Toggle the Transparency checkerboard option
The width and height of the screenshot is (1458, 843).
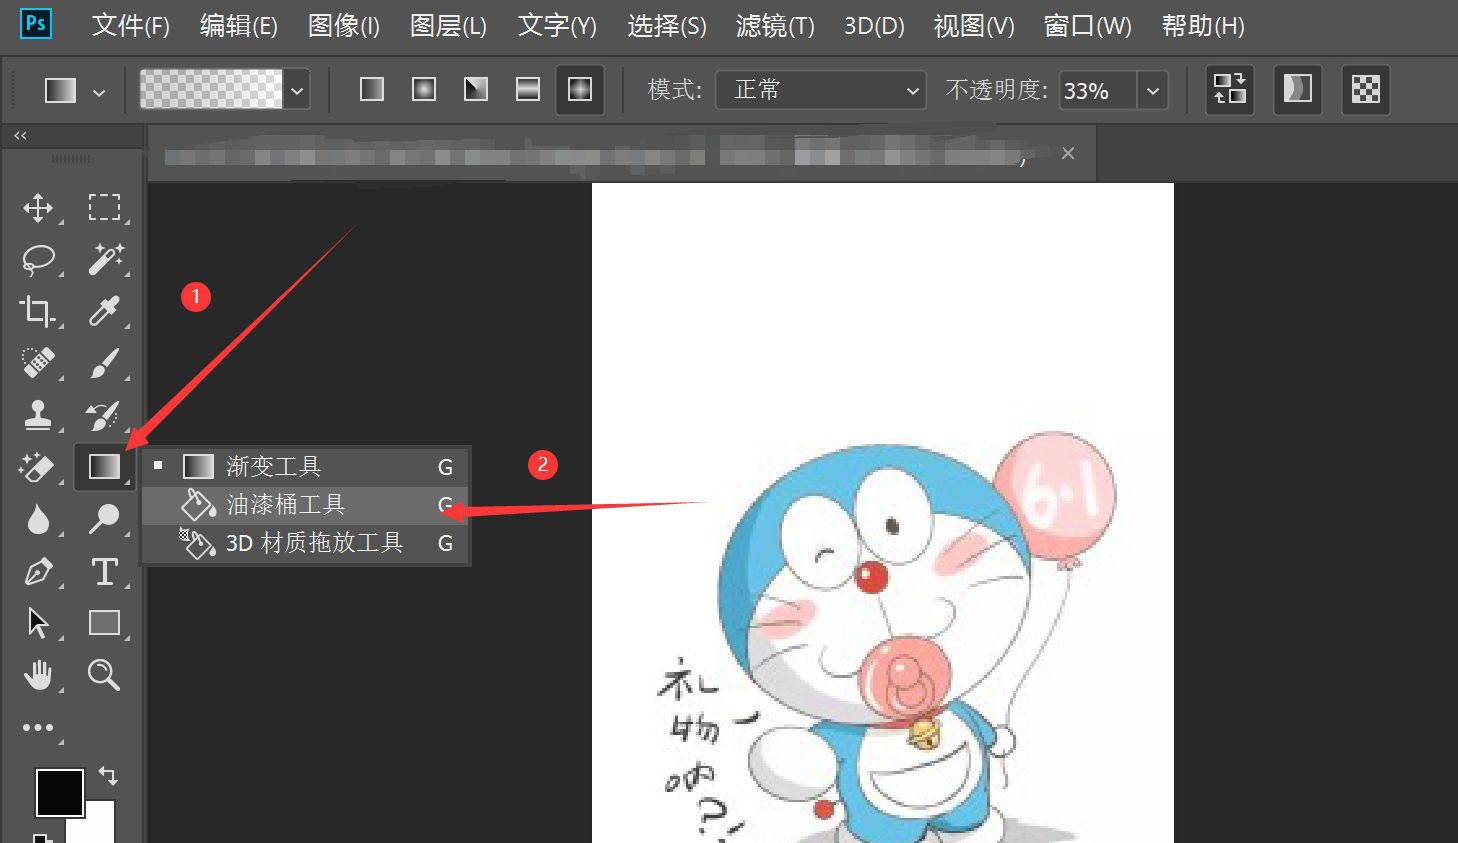(1366, 90)
